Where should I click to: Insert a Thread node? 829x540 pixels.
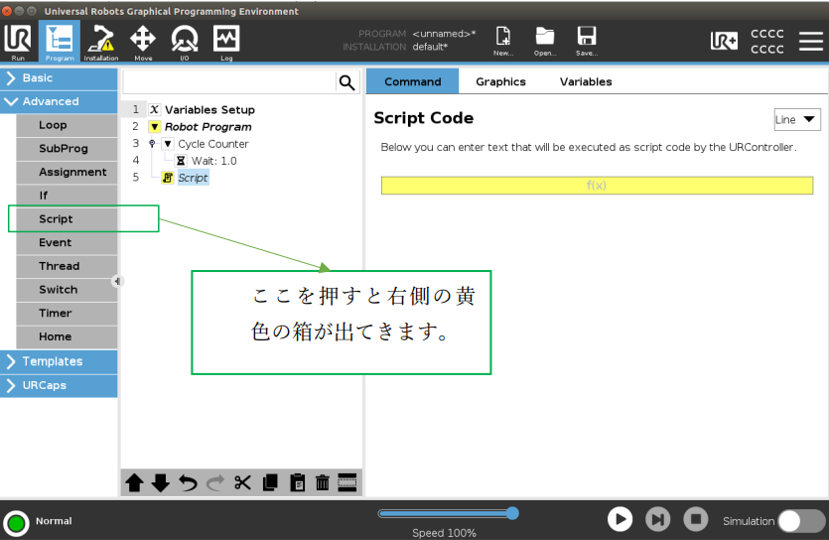point(67,266)
